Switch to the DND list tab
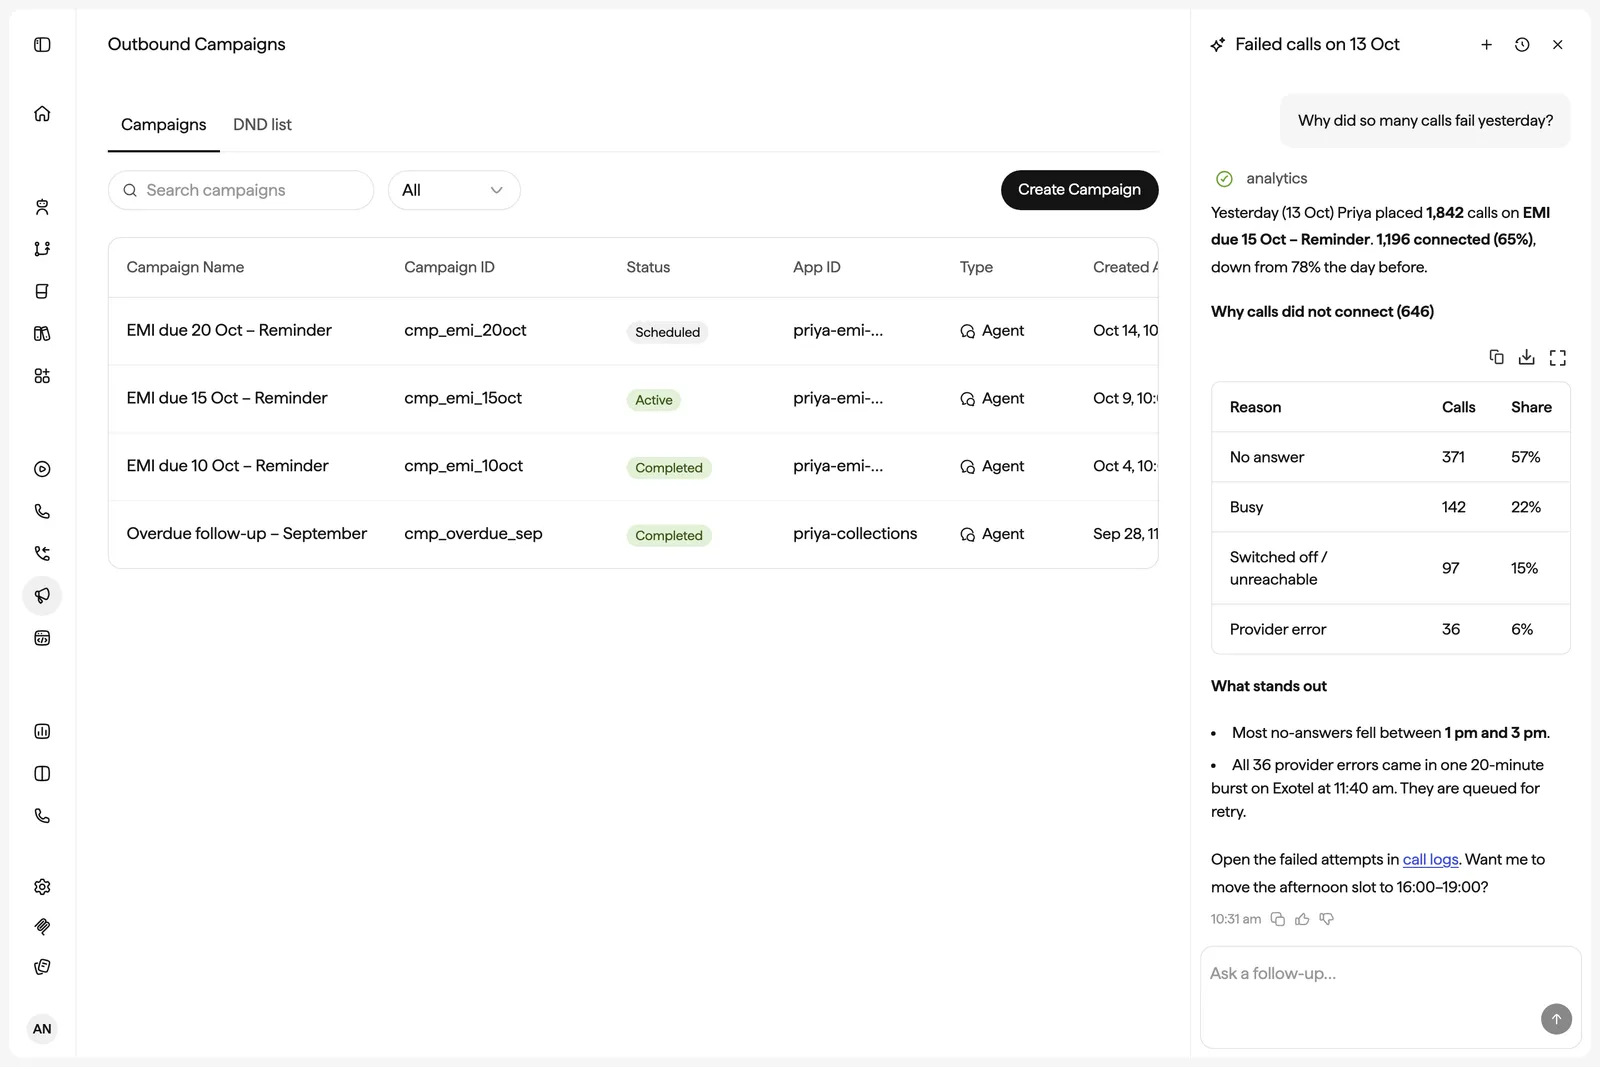This screenshot has height=1067, width=1600. 262,125
